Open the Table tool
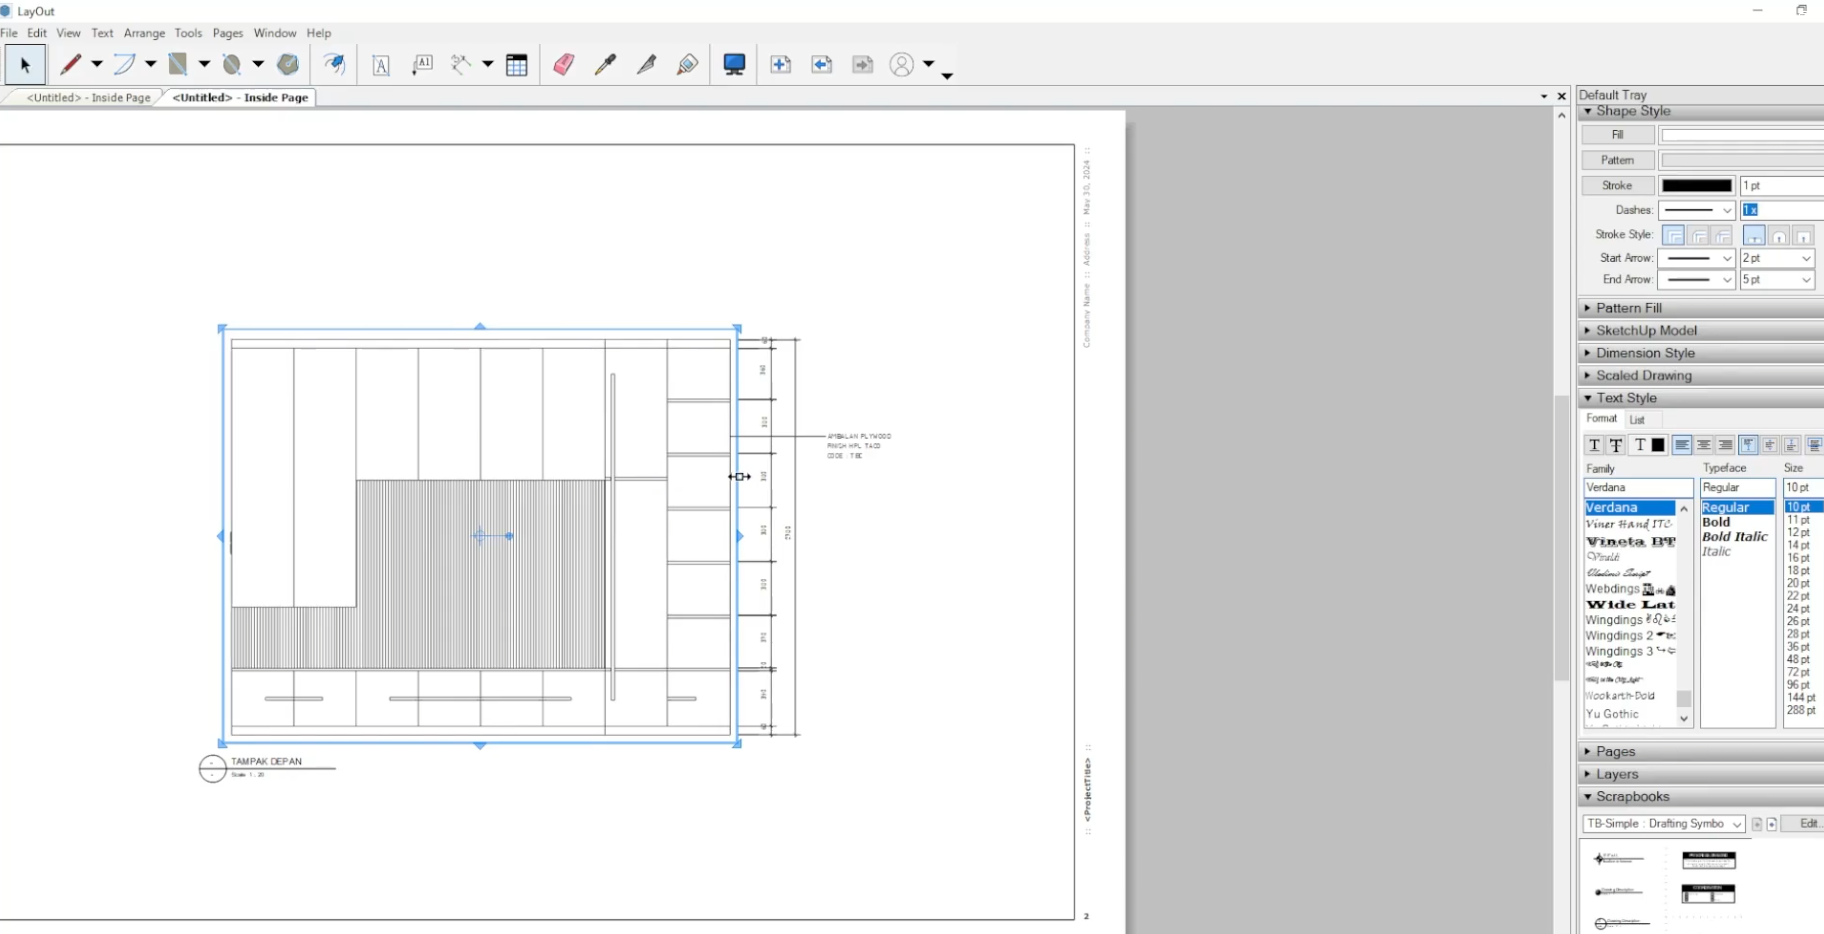Screen dimensions: 1824x934 pyautogui.click(x=517, y=64)
